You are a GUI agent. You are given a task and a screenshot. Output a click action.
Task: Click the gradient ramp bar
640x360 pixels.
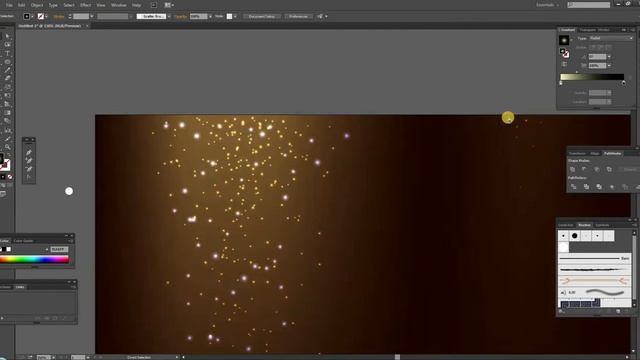592,77
